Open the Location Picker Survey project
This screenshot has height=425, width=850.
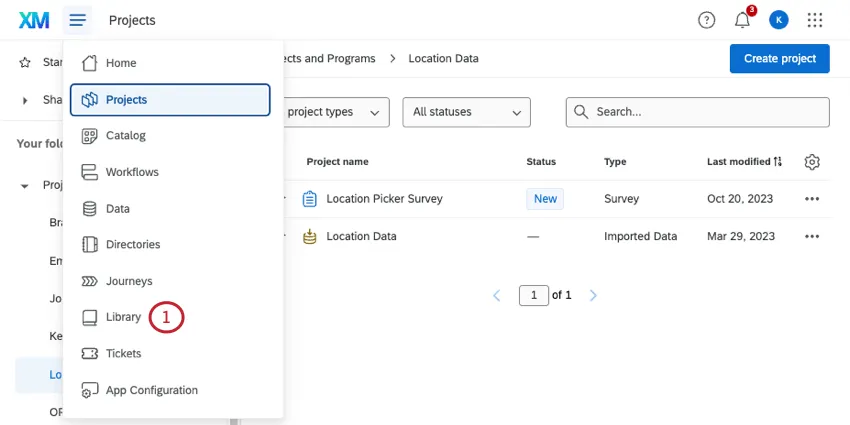[384, 199]
